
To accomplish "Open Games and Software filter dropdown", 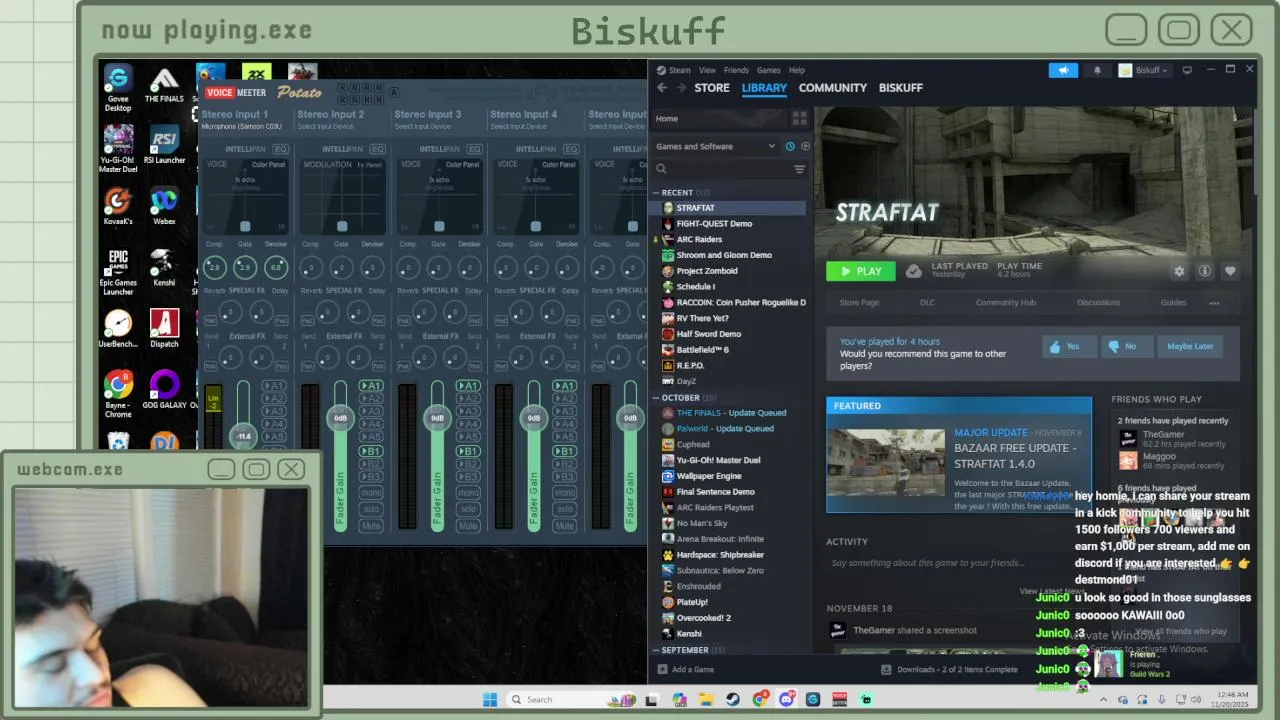I will (x=715, y=146).
